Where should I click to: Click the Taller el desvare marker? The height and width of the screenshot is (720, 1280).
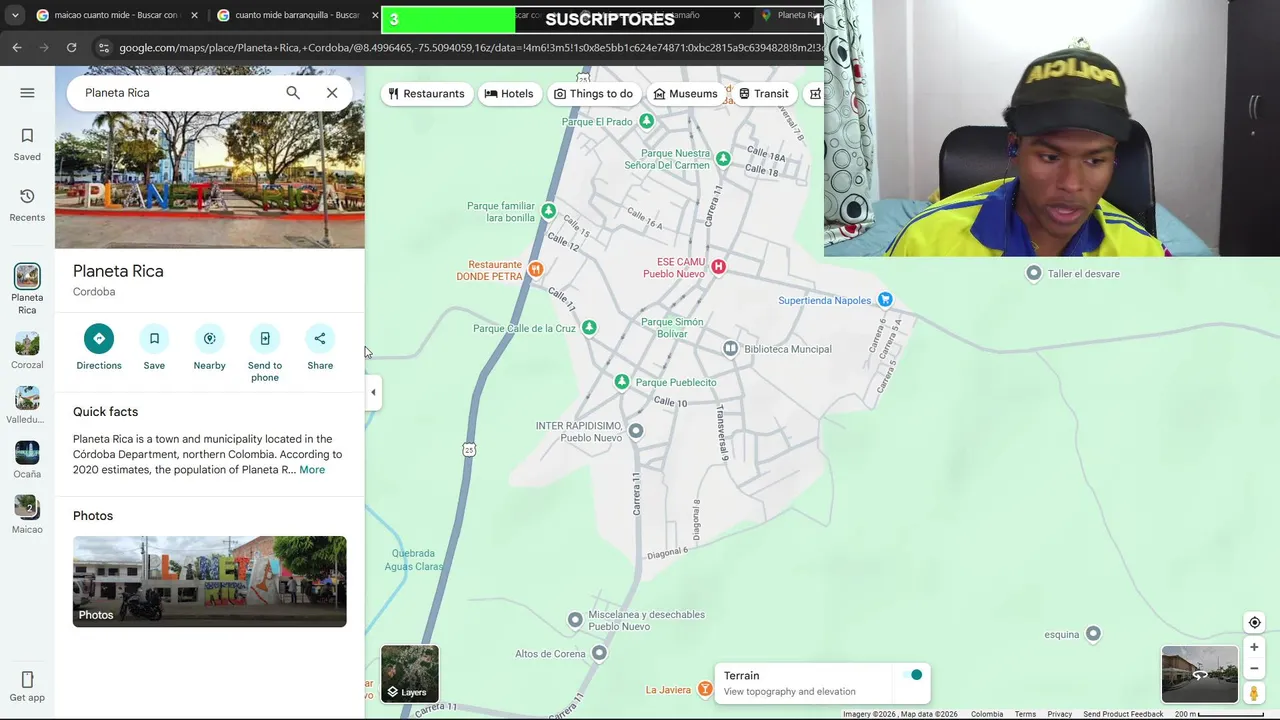tap(1034, 273)
